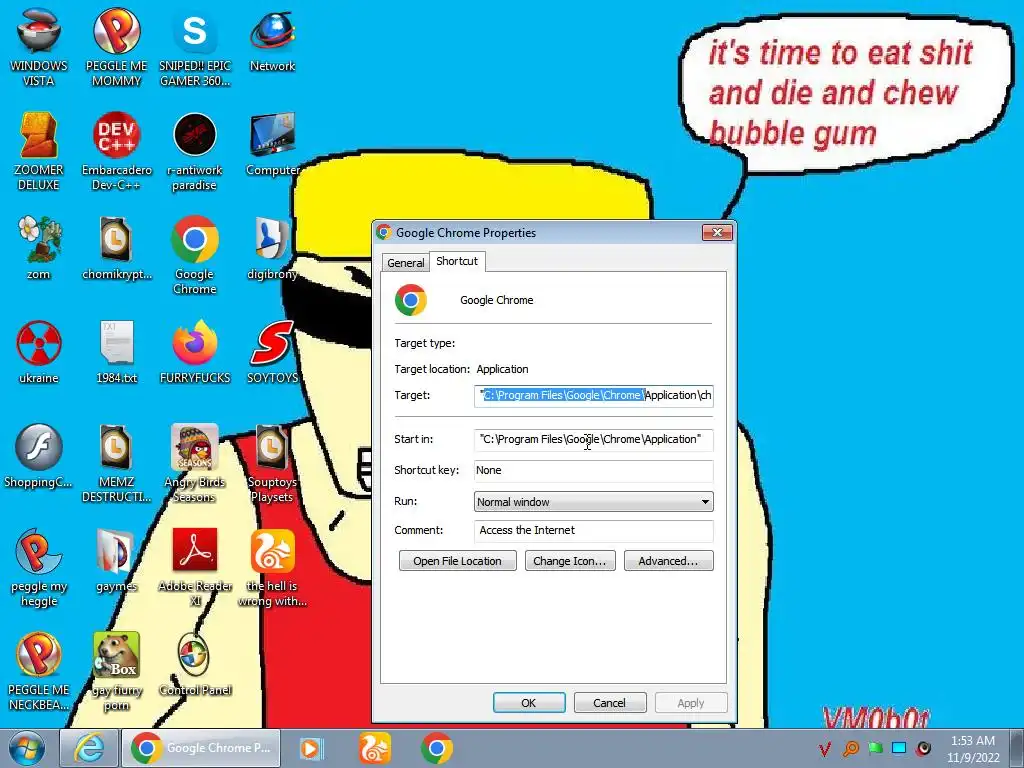
Task: Open the UC Browser taskbar icon
Action: 375,748
